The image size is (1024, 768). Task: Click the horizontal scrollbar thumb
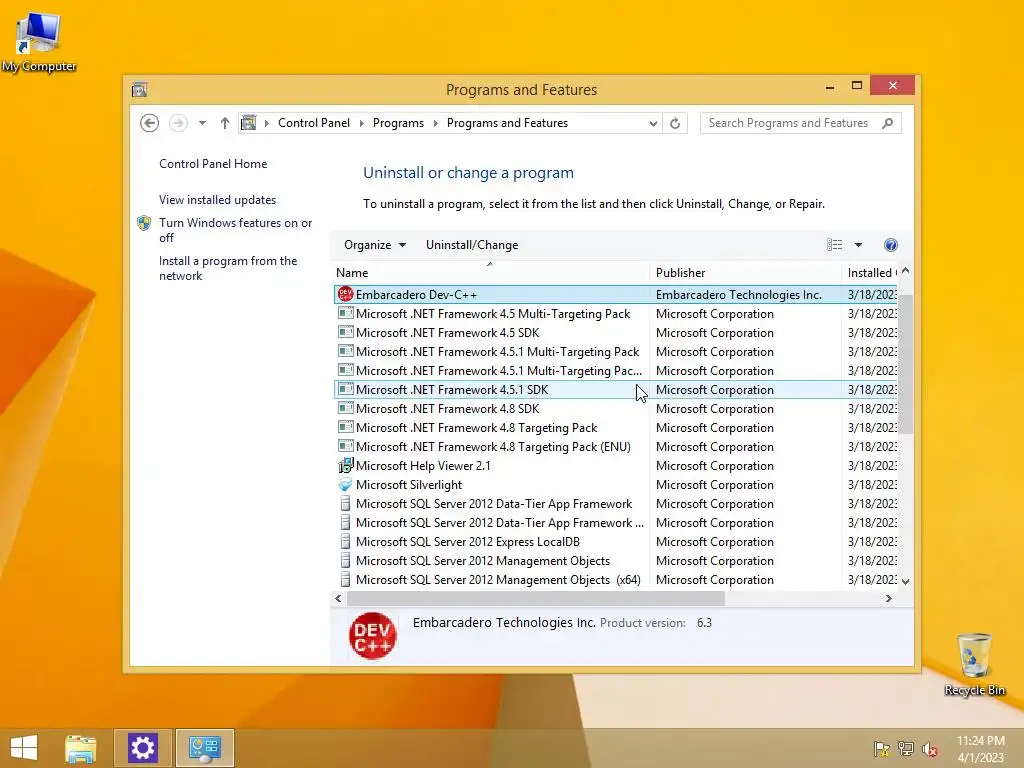536,598
